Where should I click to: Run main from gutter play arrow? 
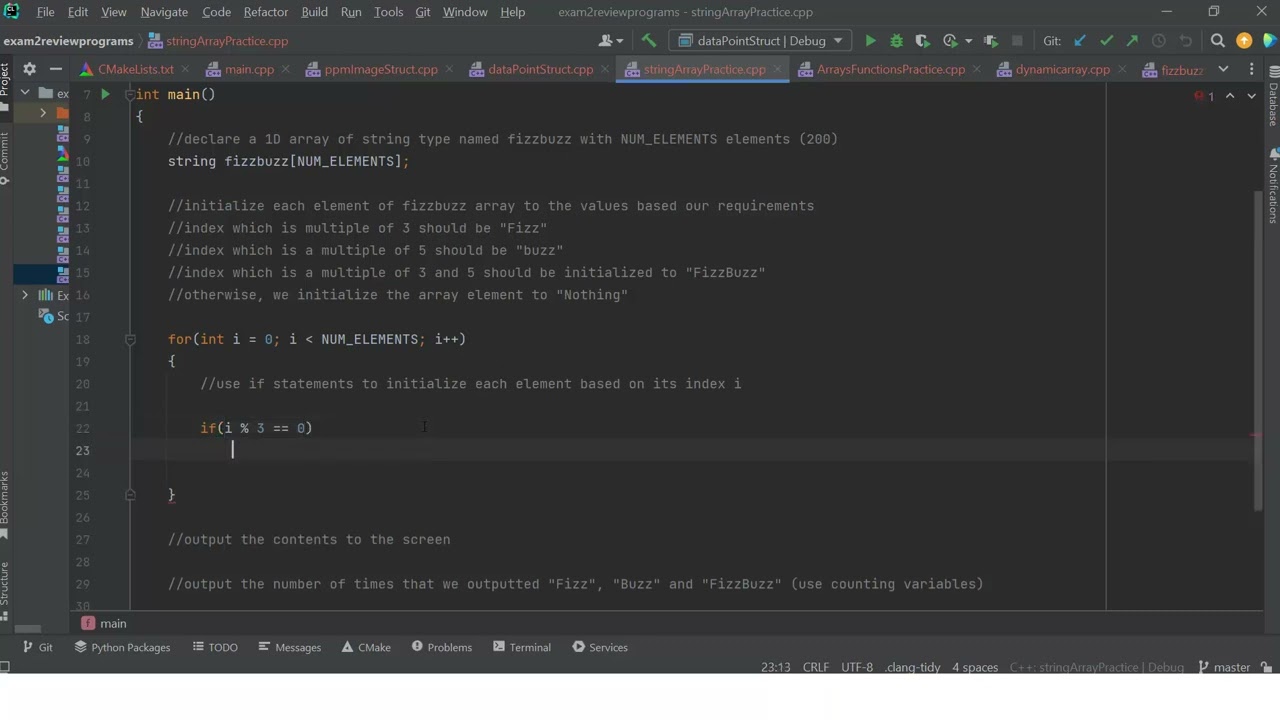click(105, 94)
